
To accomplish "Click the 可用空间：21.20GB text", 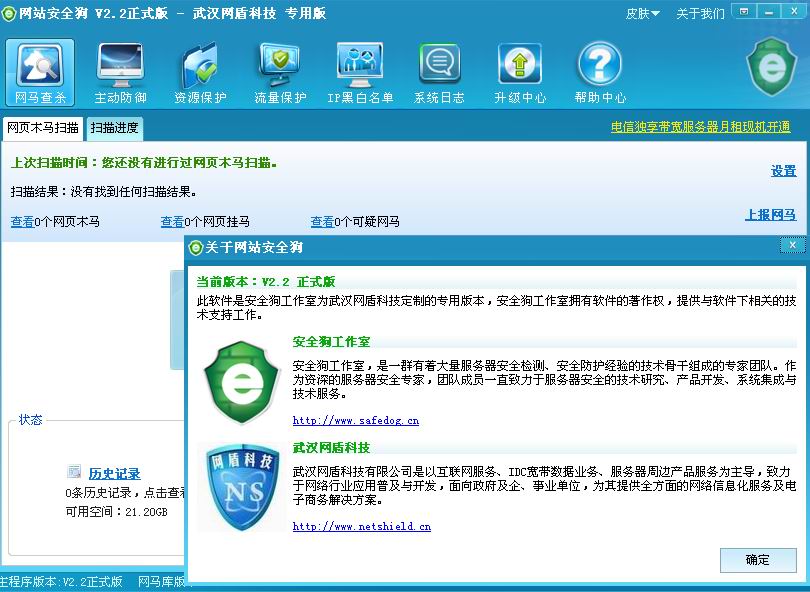I will (x=117, y=512).
